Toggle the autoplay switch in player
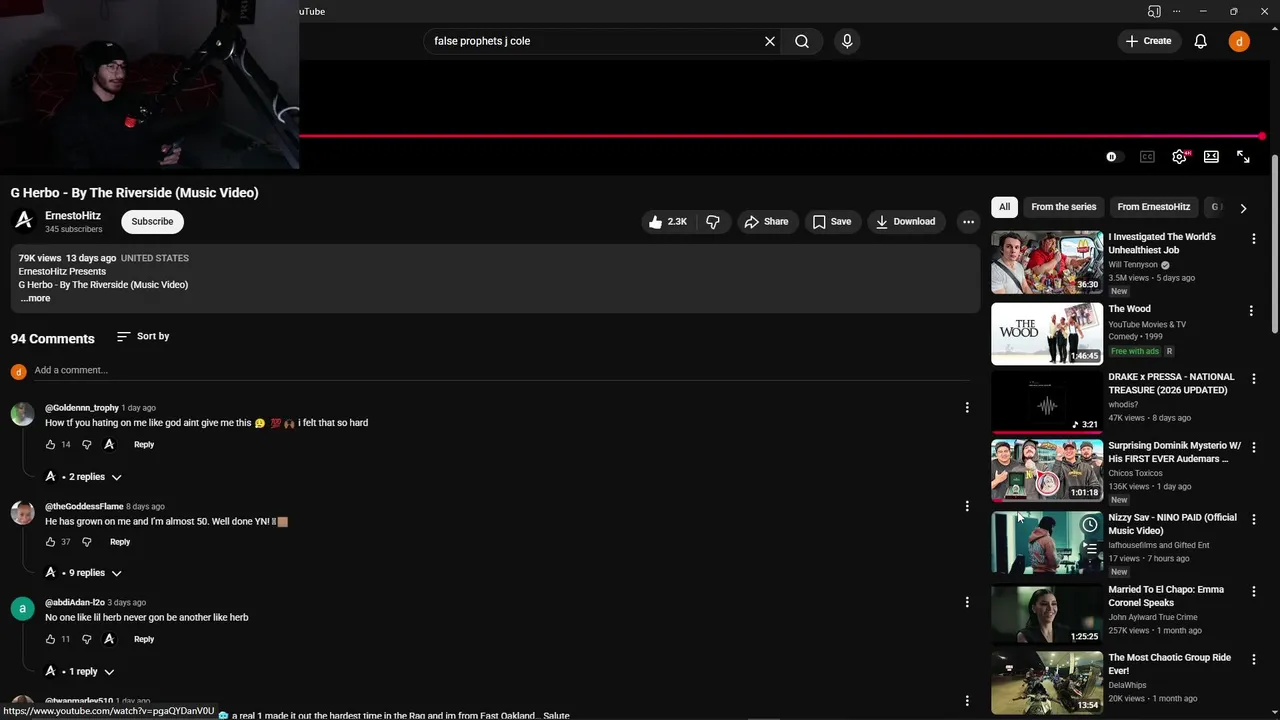 pos(1114,157)
